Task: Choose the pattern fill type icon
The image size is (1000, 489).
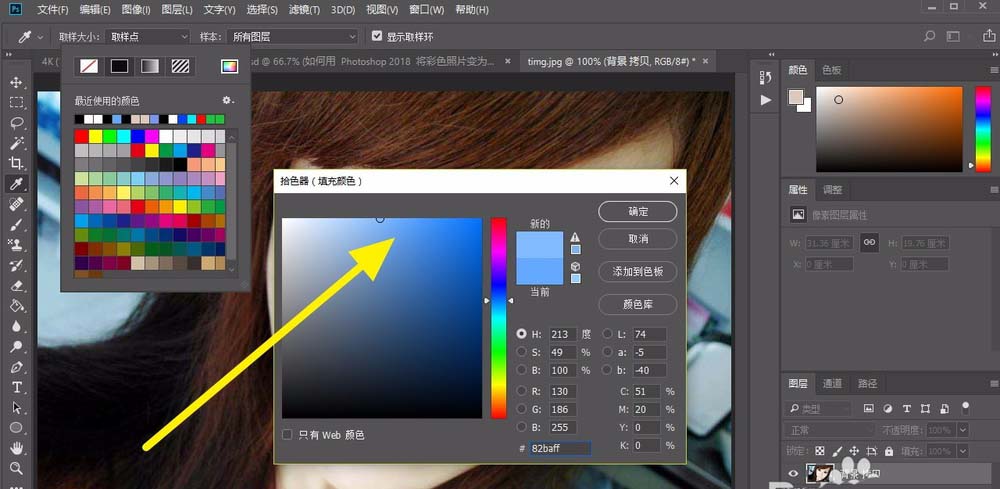Action: (180, 66)
